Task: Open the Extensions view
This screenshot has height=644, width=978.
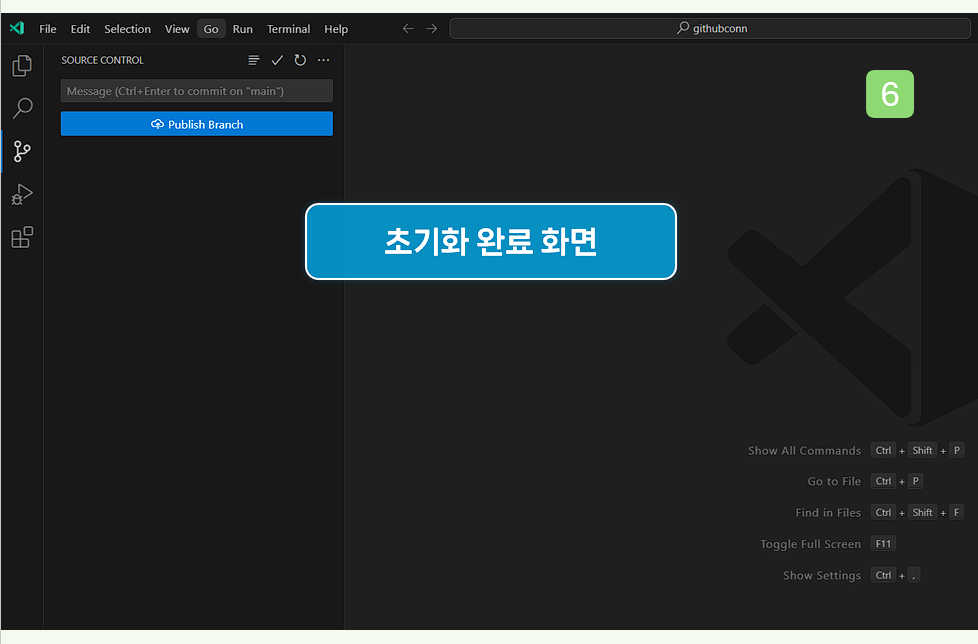Action: click(x=21, y=237)
